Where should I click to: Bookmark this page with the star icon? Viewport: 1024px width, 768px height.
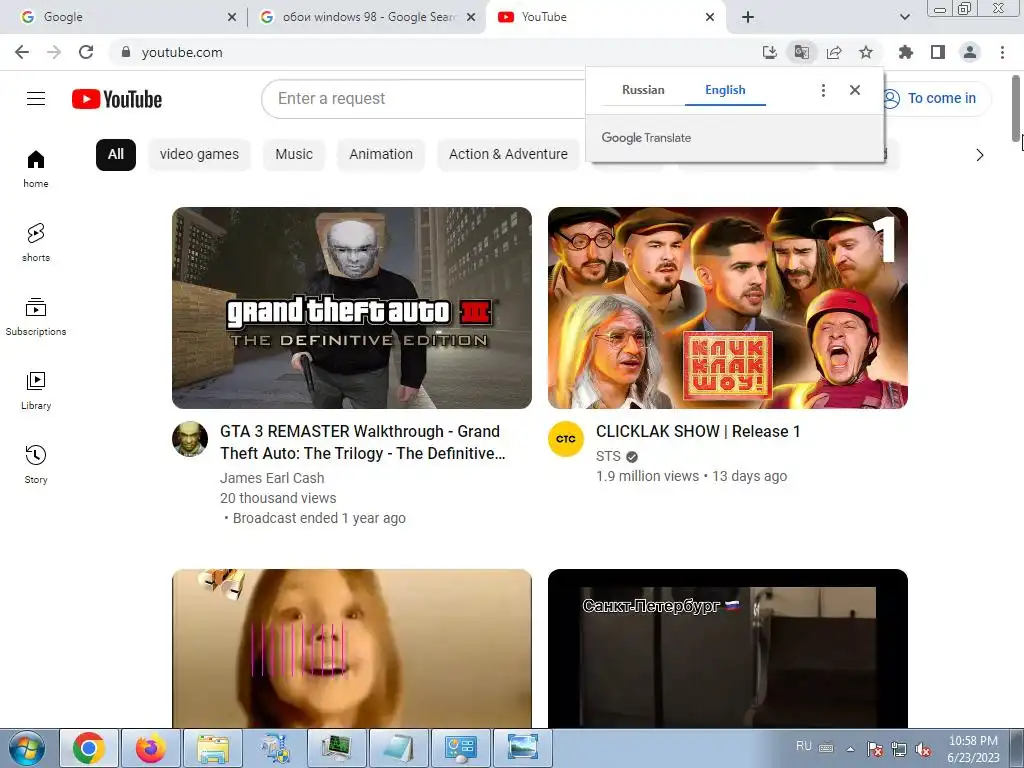866,52
